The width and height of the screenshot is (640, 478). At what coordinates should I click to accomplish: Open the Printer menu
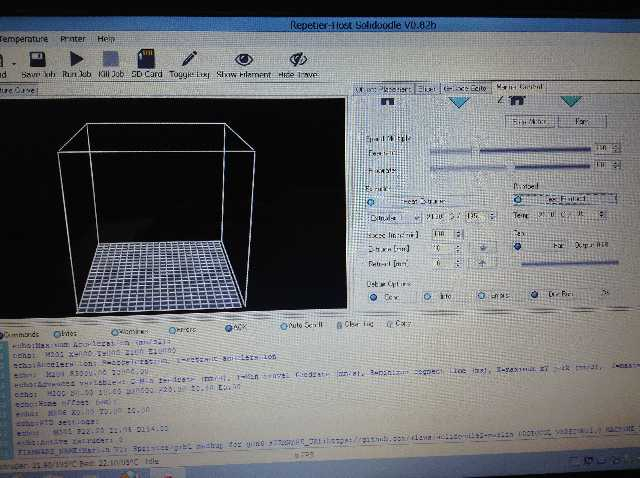tap(73, 38)
